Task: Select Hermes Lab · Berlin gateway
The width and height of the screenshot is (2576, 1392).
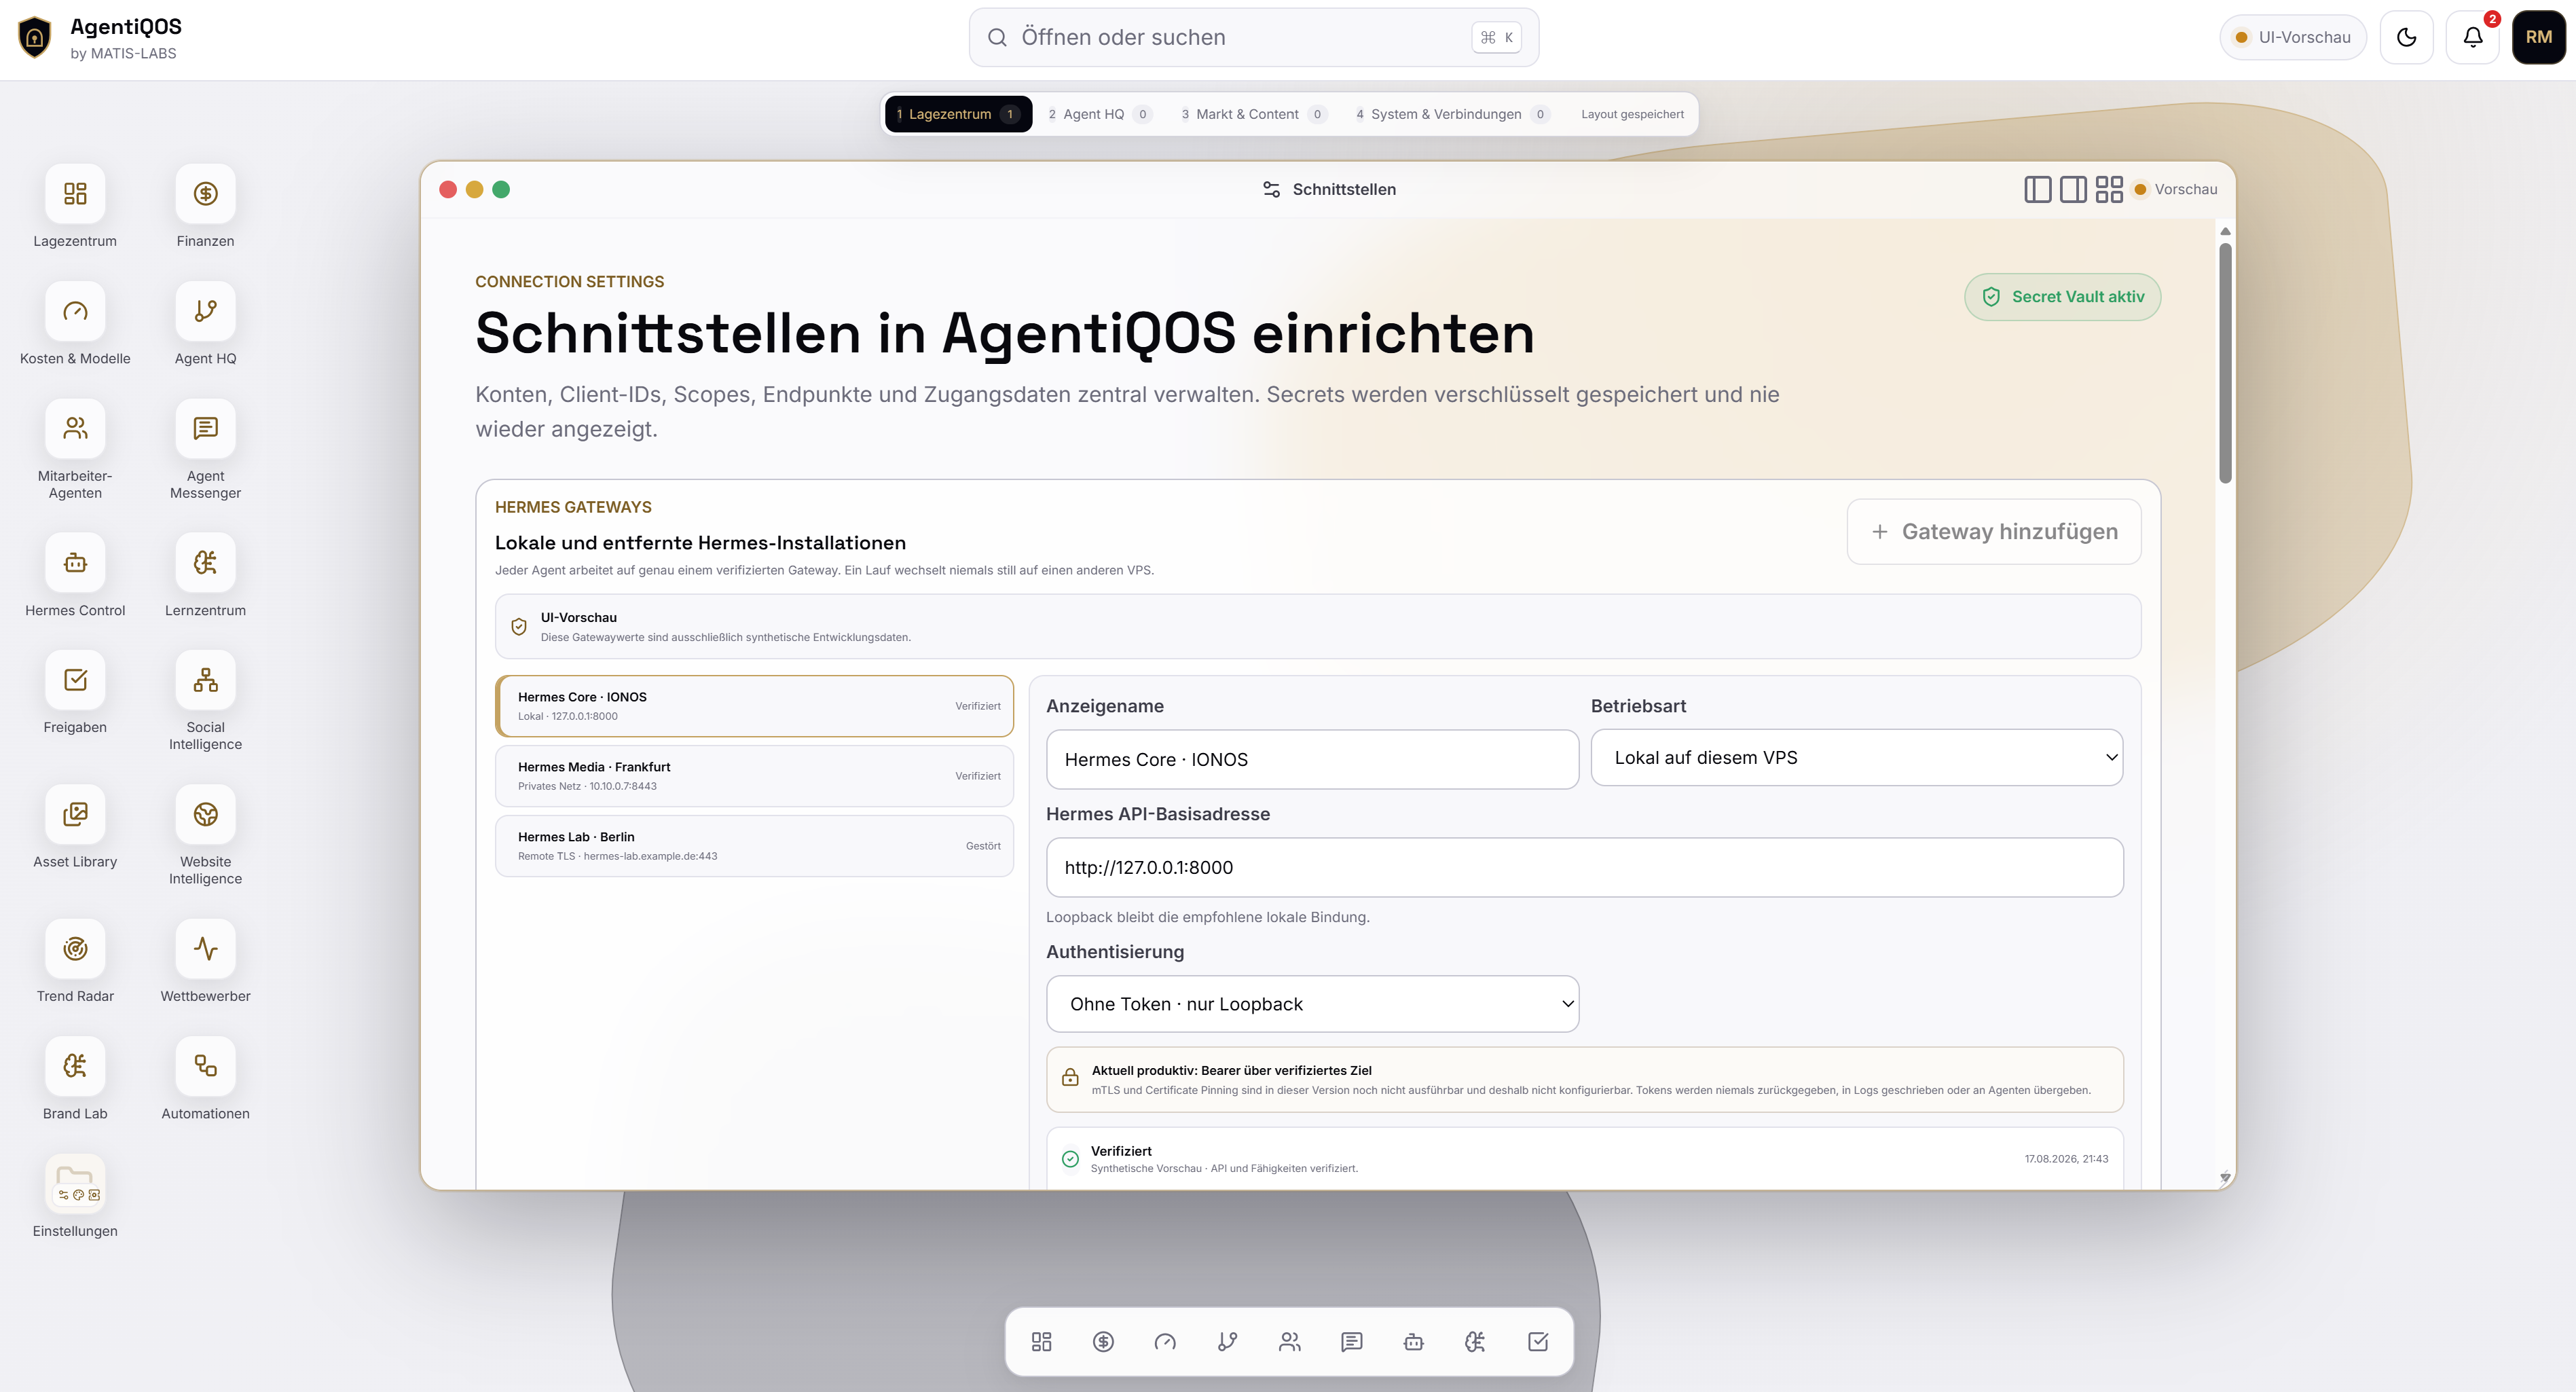Action: pyautogui.click(x=754, y=846)
